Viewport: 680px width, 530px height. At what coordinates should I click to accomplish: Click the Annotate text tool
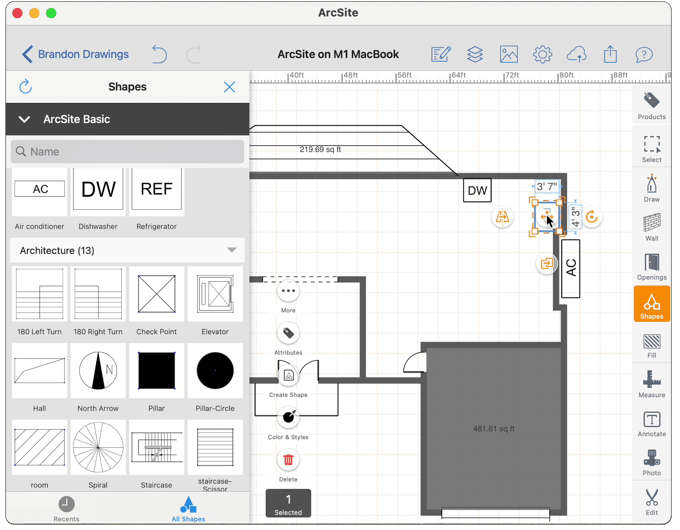[x=651, y=422]
